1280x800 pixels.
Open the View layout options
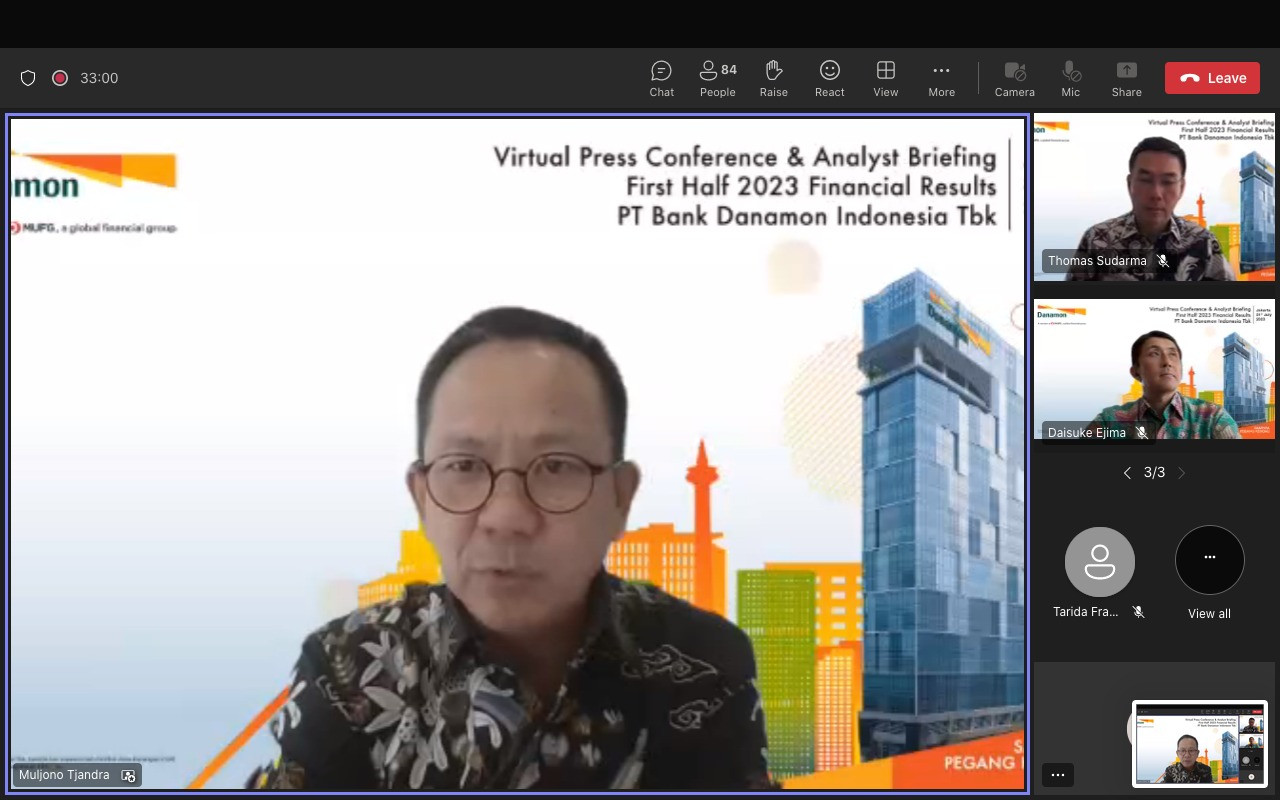885,78
